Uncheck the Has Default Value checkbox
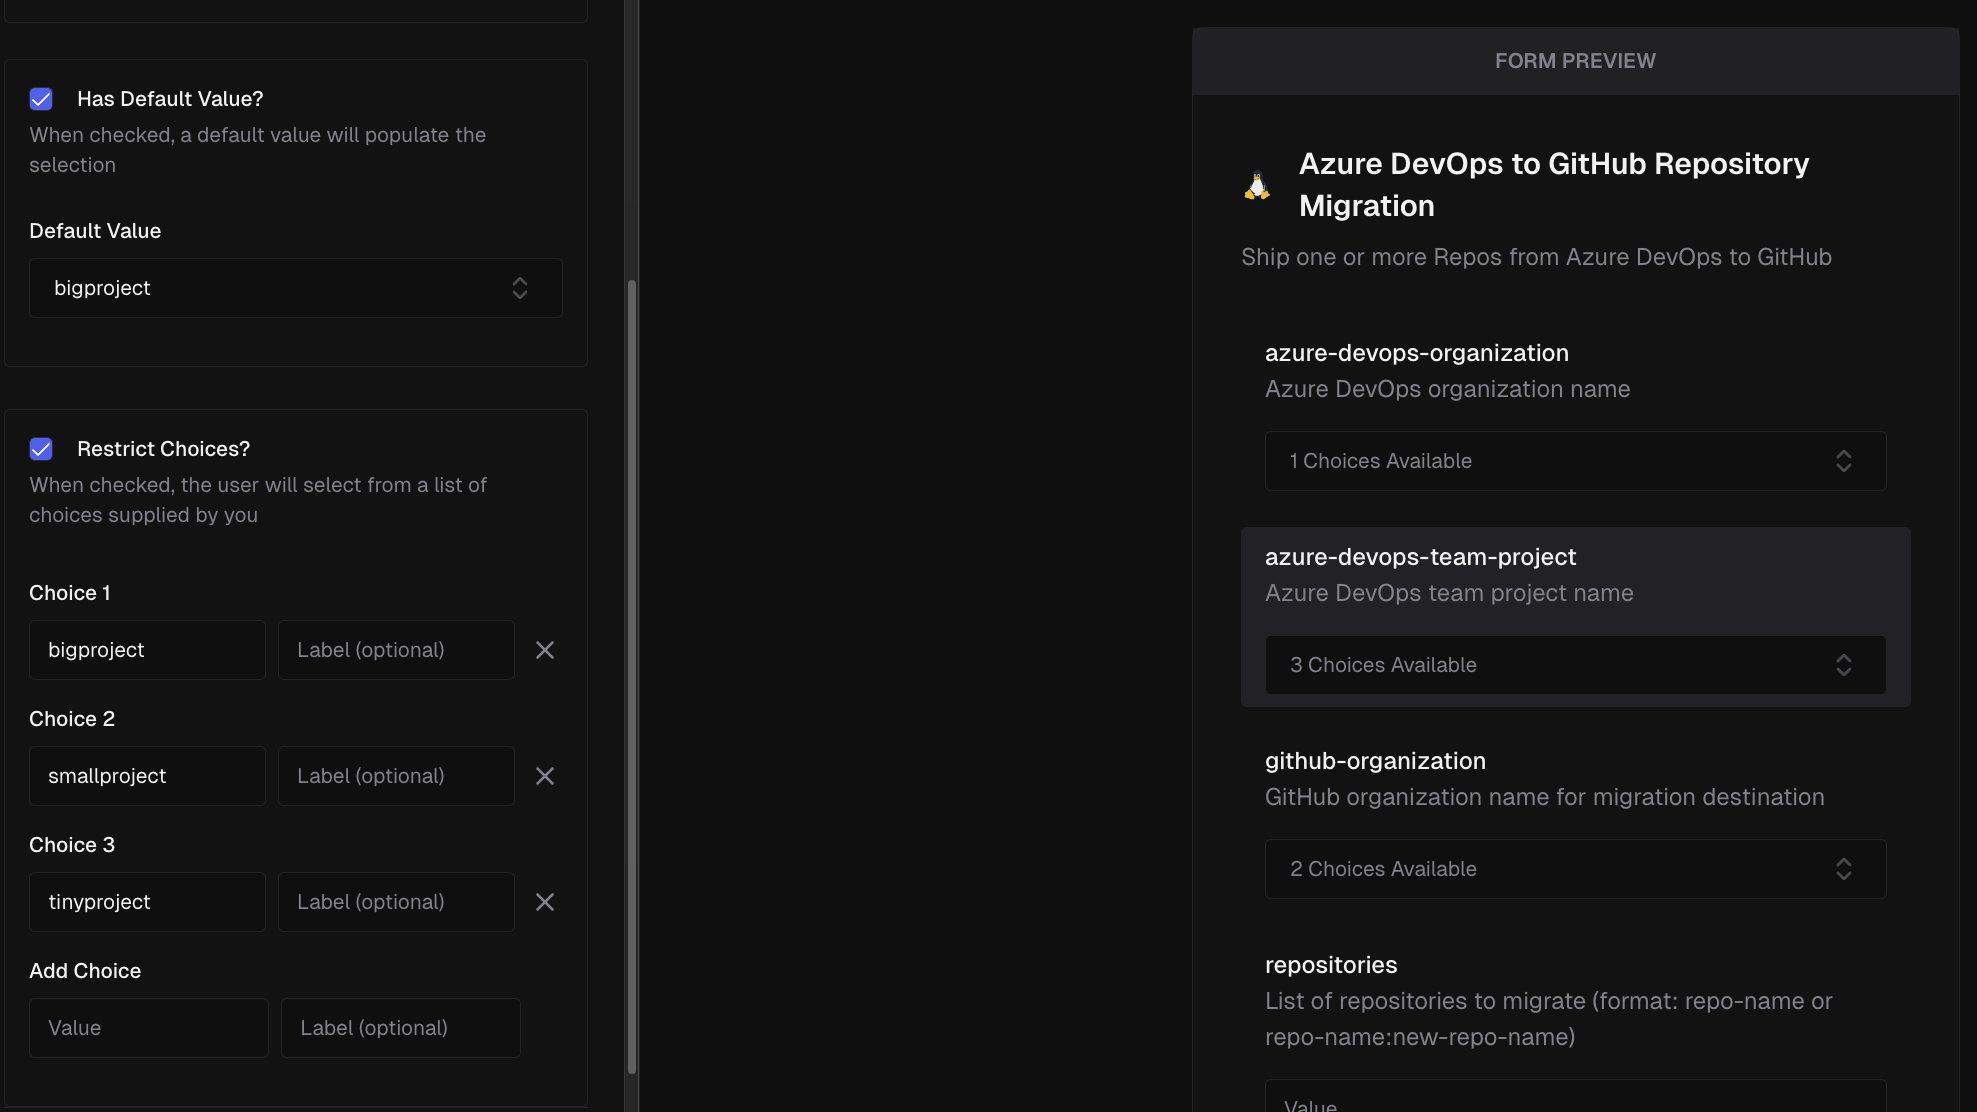This screenshot has height=1112, width=1977. [x=41, y=99]
